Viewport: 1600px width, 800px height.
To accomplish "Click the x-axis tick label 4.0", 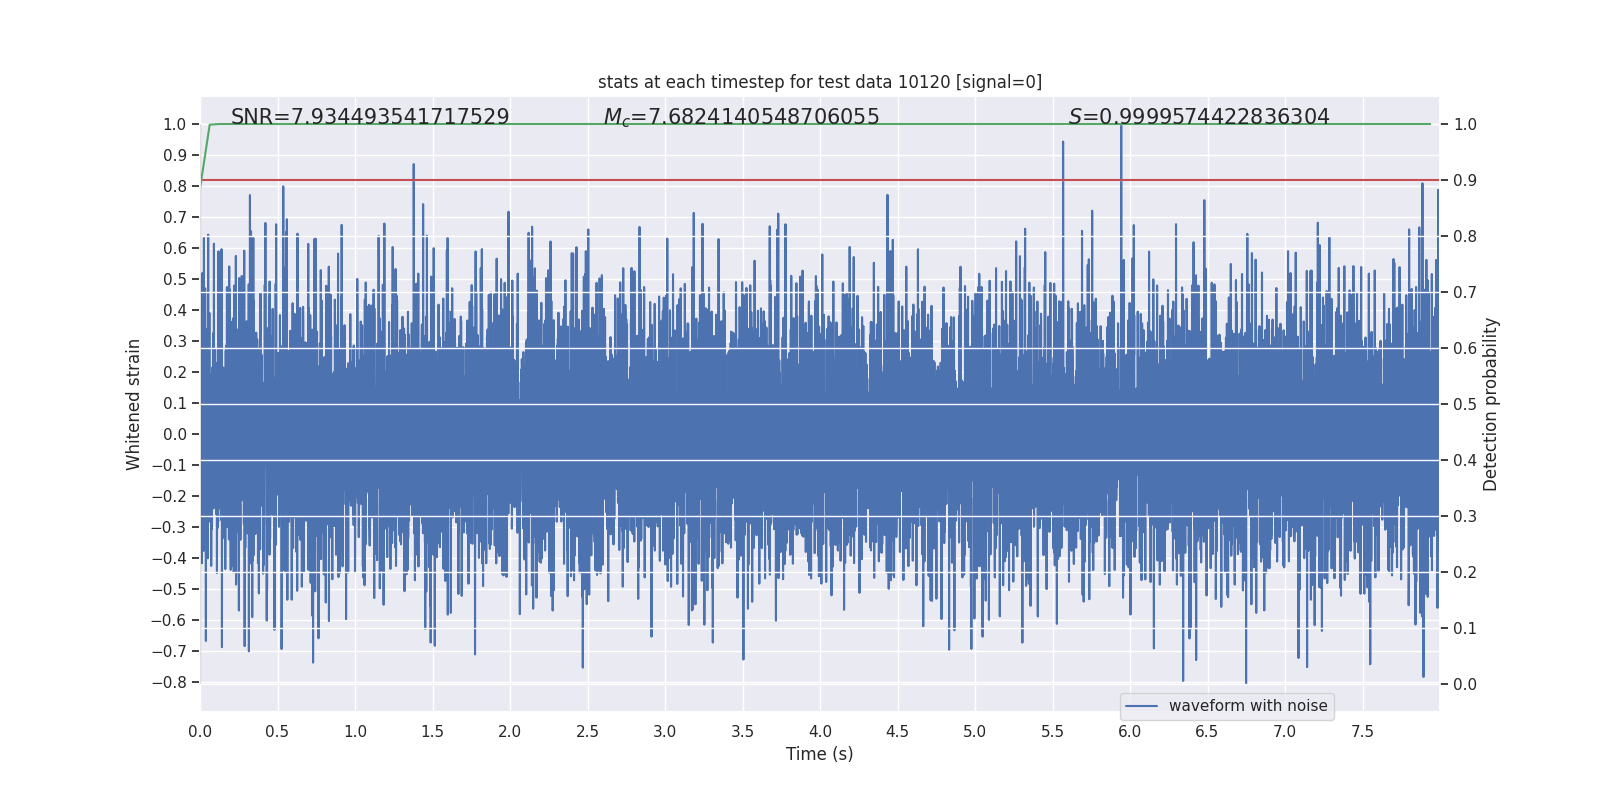I will coord(820,732).
